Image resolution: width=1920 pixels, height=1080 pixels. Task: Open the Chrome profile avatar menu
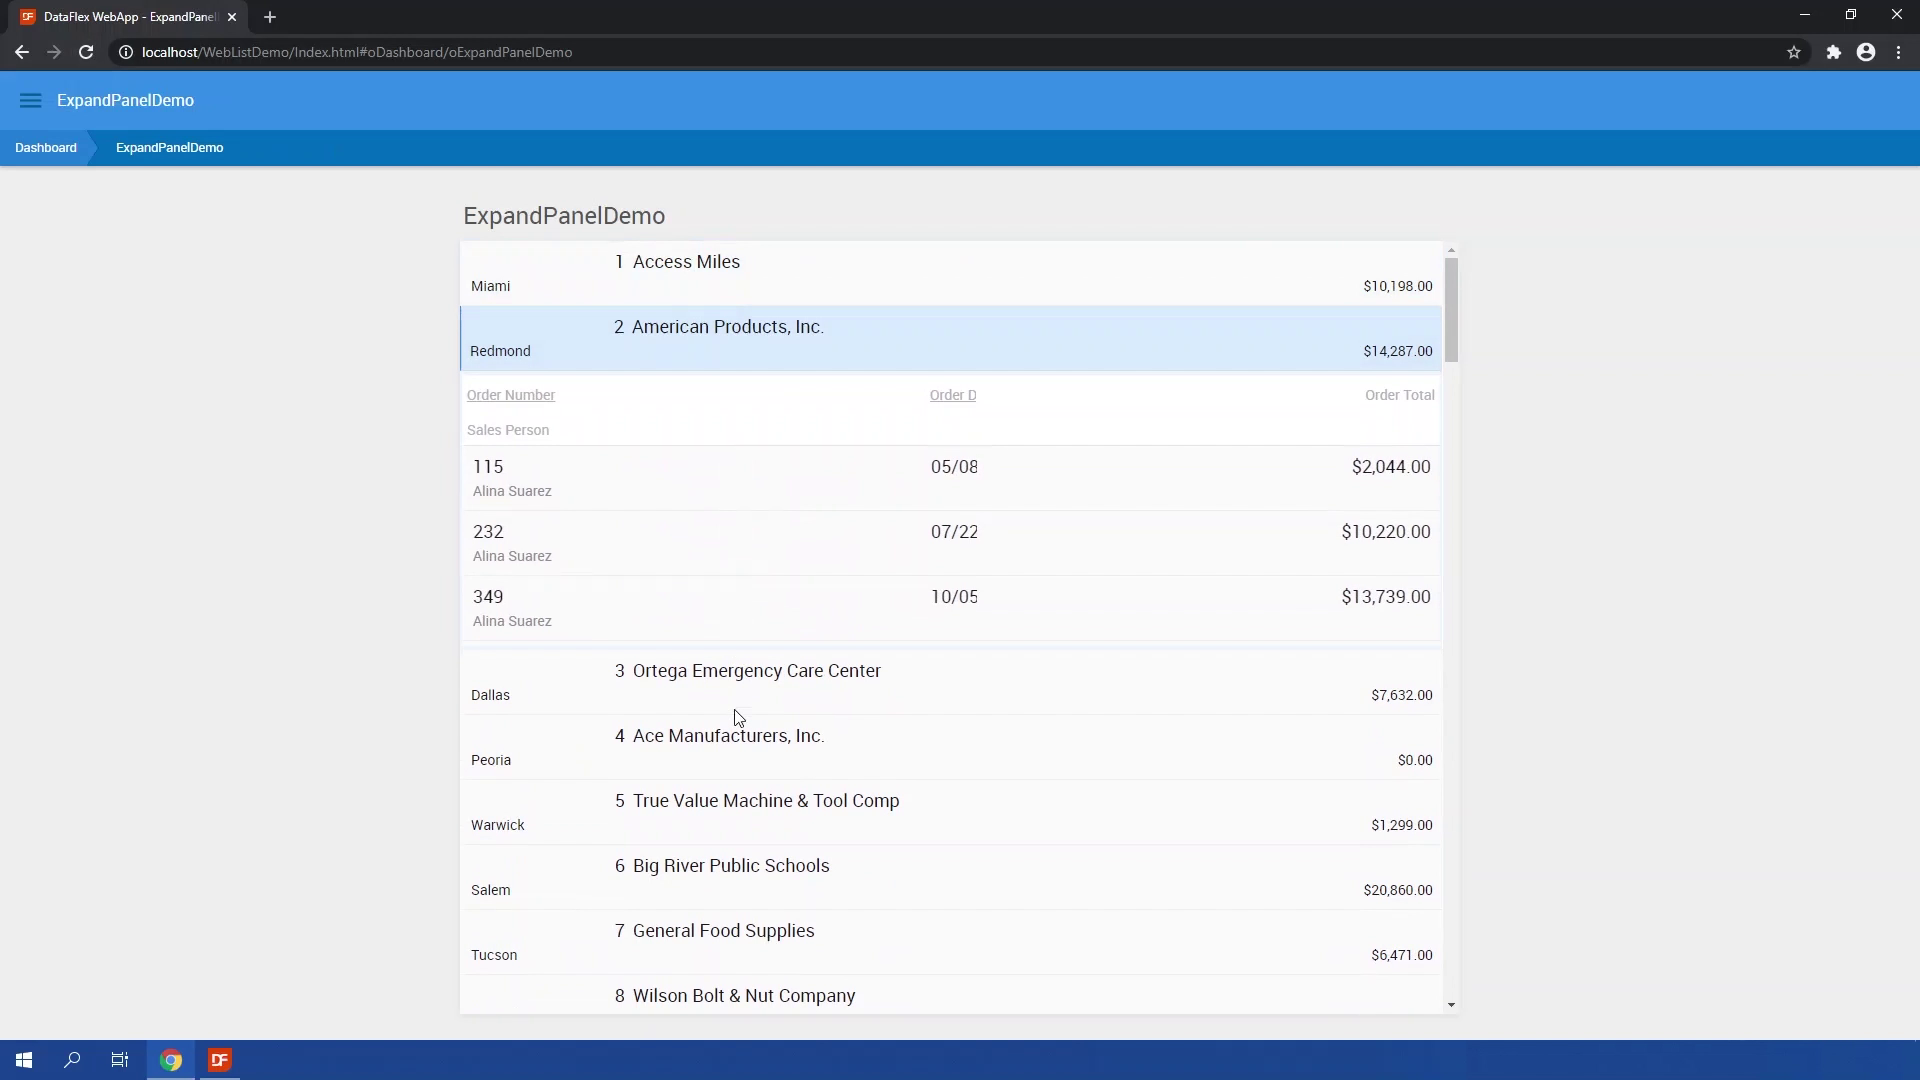click(x=1865, y=52)
